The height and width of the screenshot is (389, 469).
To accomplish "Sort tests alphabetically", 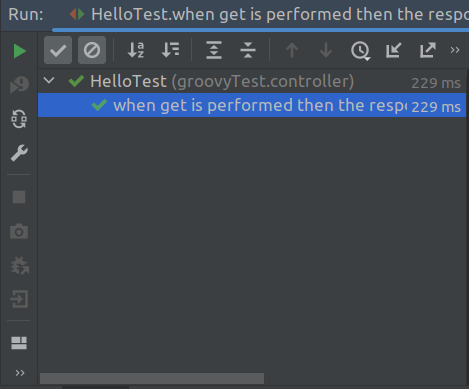I will pos(136,50).
